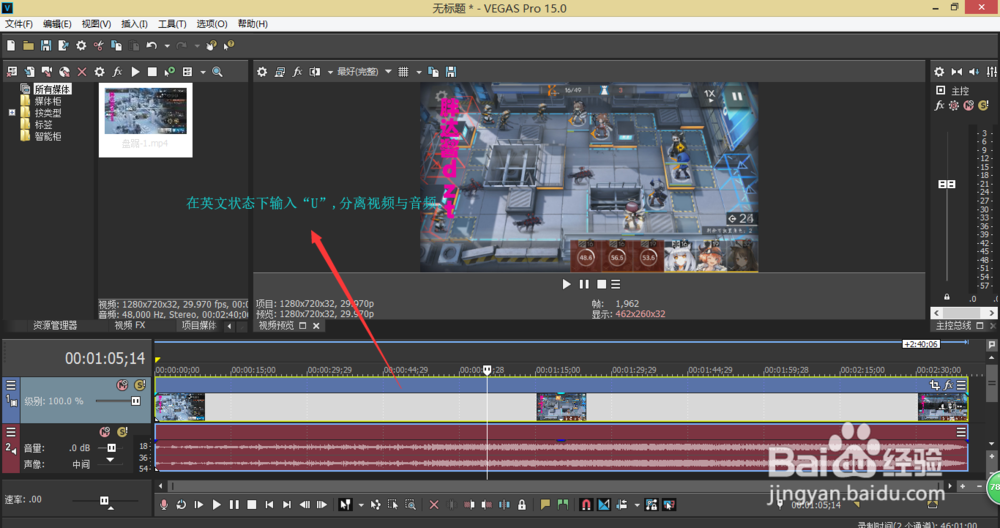The height and width of the screenshot is (528, 1000).
Task: Save the project with the floppy disk icon
Action: 46,45
